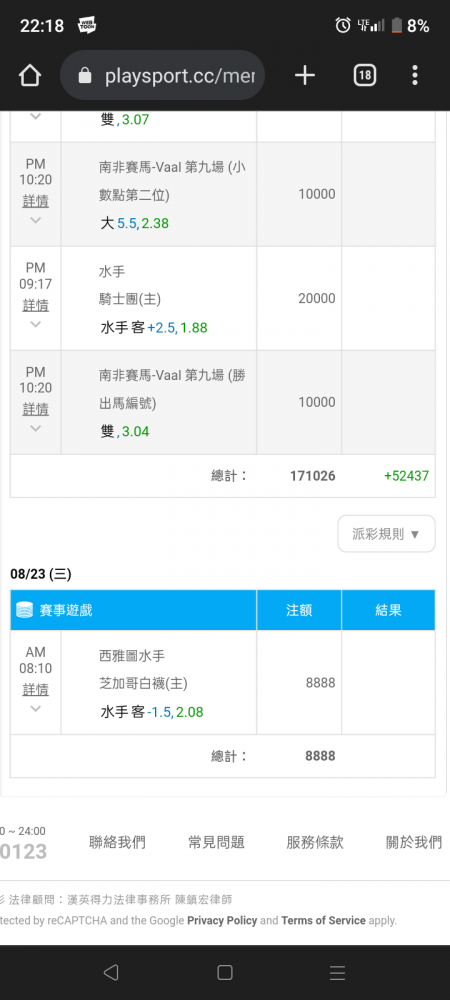
Task: Tap the lock icon in address bar
Action: [85, 77]
